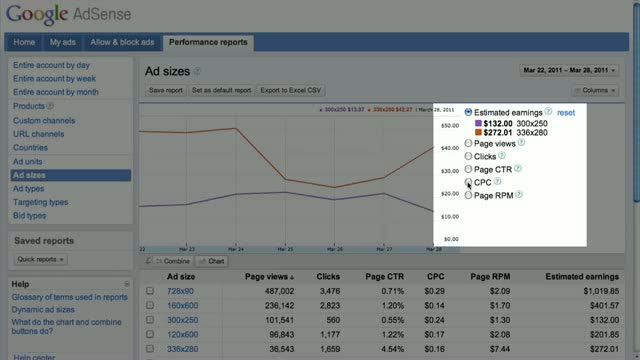Open the 300x250 ad size link
This screenshot has width=640, height=360.
click(182, 320)
